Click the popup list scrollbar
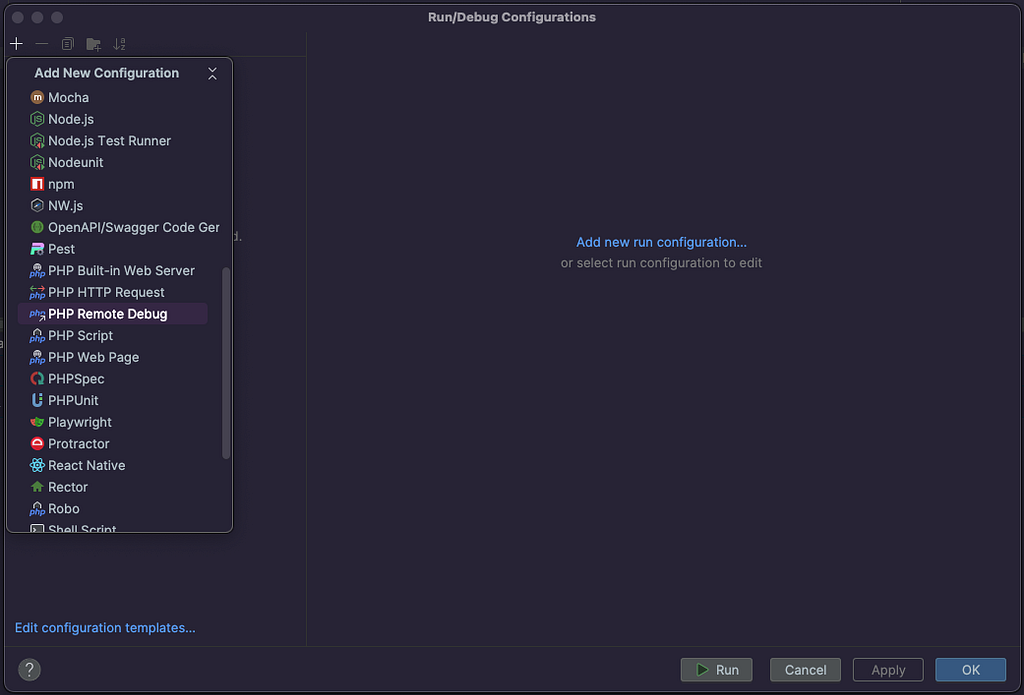The width and height of the screenshot is (1024, 695). point(226,363)
